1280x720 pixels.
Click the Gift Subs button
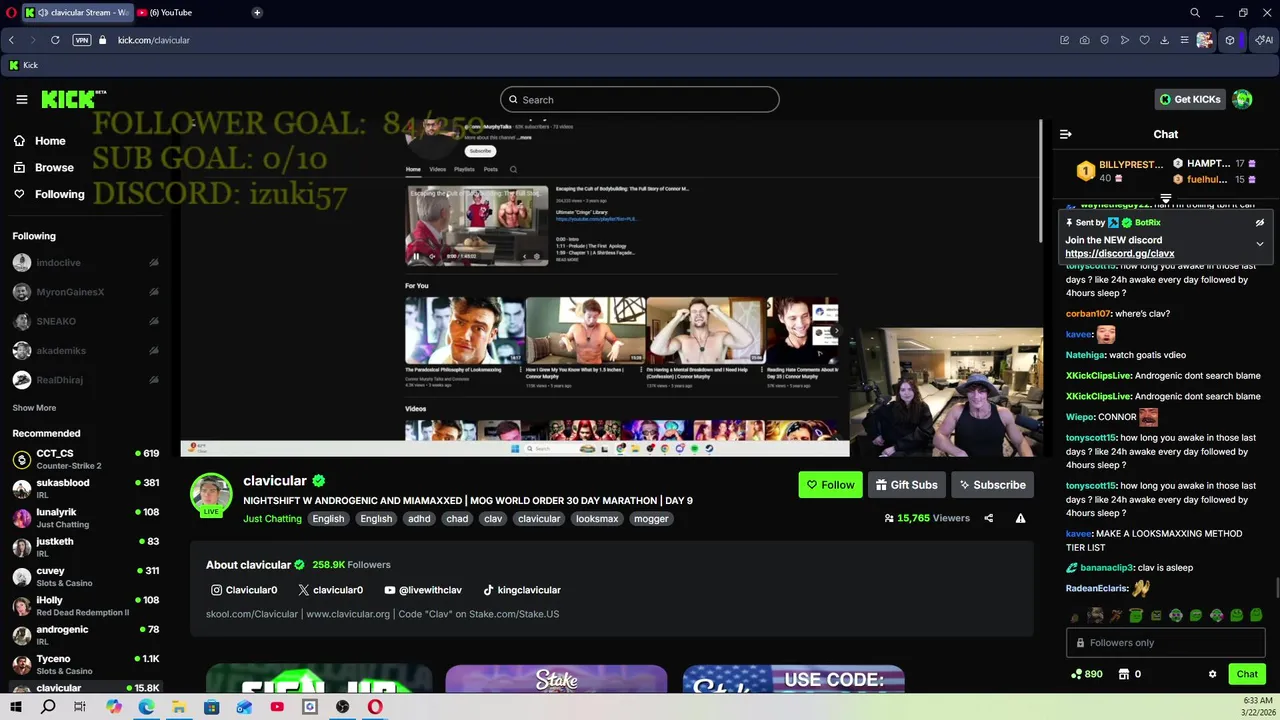tap(906, 485)
